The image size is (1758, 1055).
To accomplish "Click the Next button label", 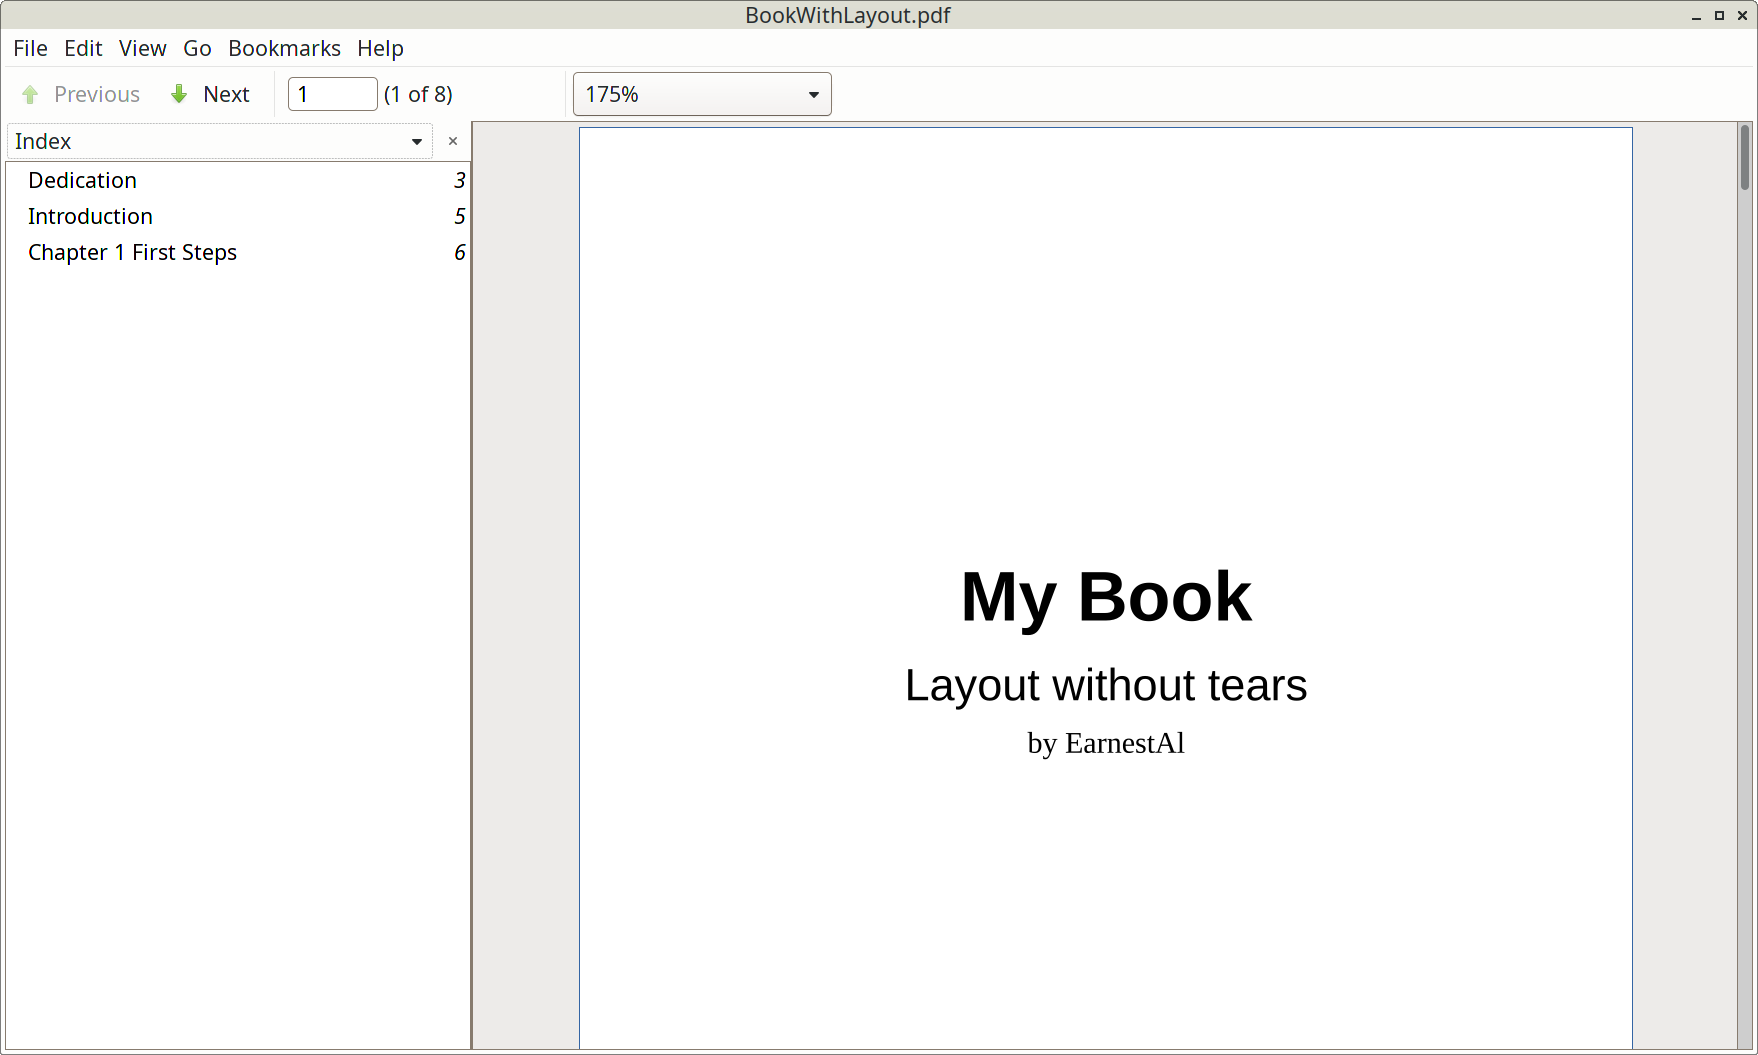I will point(226,94).
